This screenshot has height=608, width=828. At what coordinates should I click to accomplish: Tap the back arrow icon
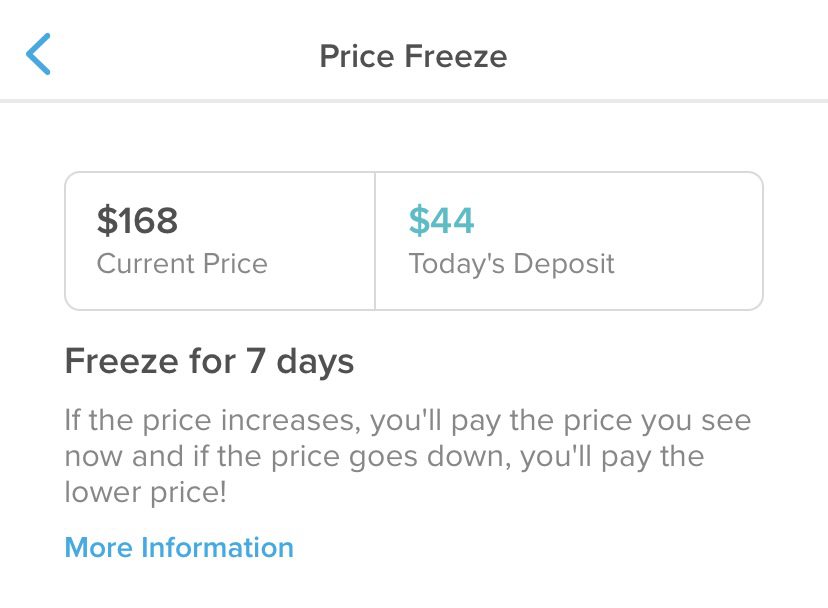coord(38,54)
